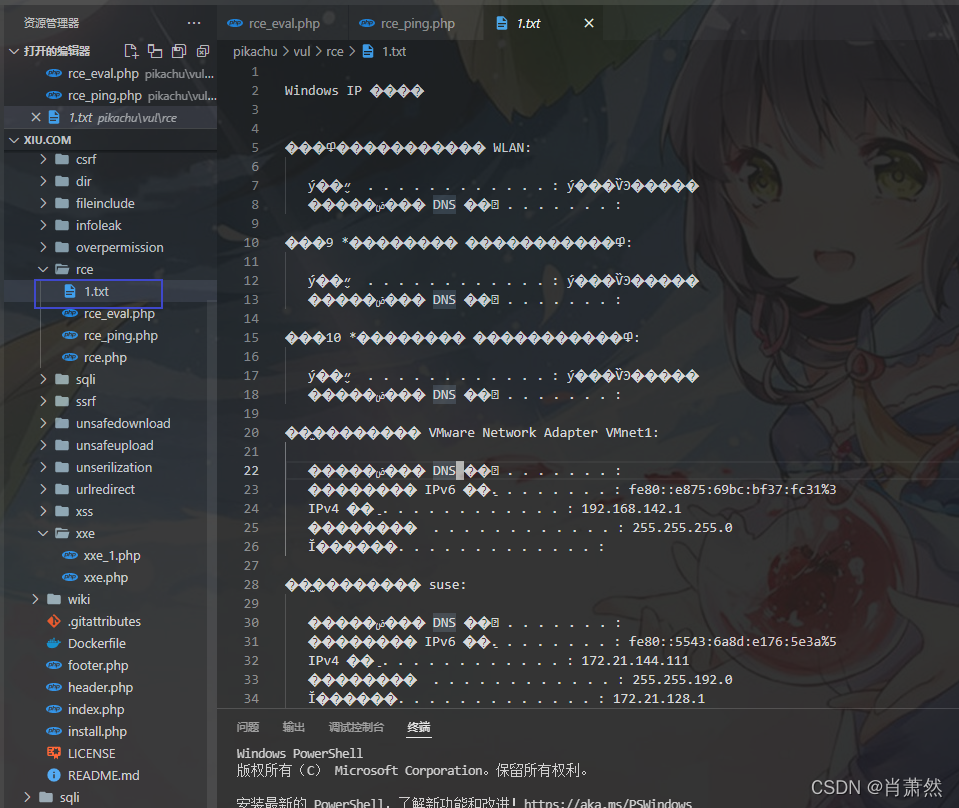This screenshot has width=959, height=808.
Task: Click the toggle vertical/horizontal editor layout icon
Action: (155, 51)
